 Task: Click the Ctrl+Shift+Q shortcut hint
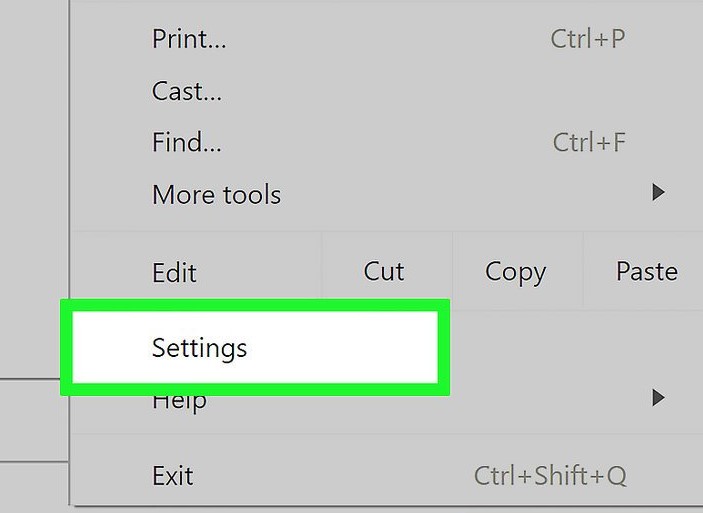[550, 475]
